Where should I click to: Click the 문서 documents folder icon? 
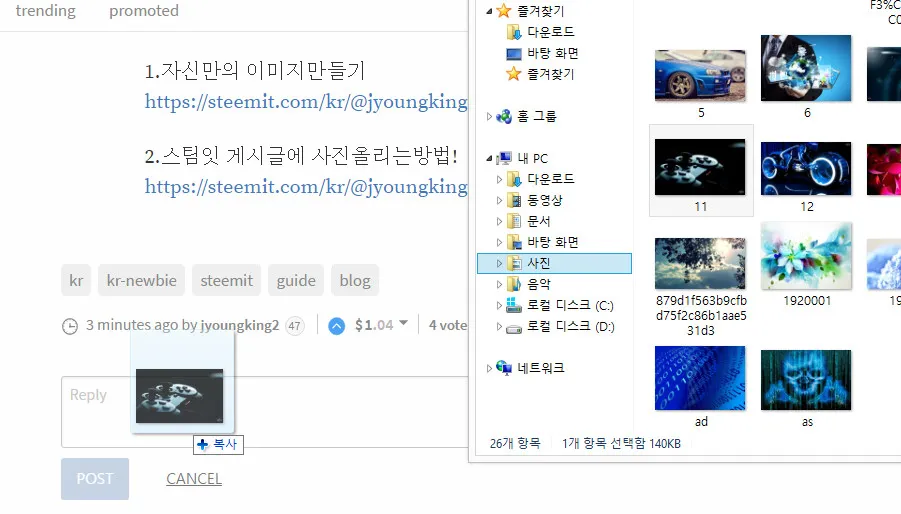point(513,221)
